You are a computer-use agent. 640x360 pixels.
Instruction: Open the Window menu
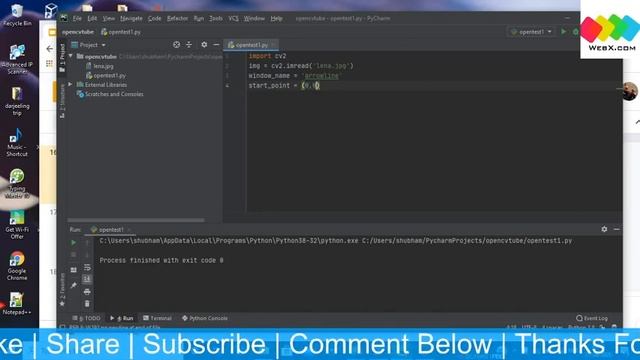[254, 18]
